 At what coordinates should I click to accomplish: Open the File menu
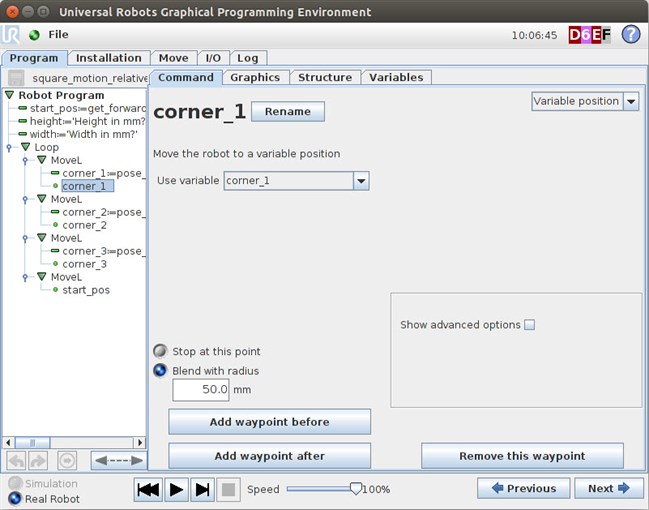click(58, 35)
